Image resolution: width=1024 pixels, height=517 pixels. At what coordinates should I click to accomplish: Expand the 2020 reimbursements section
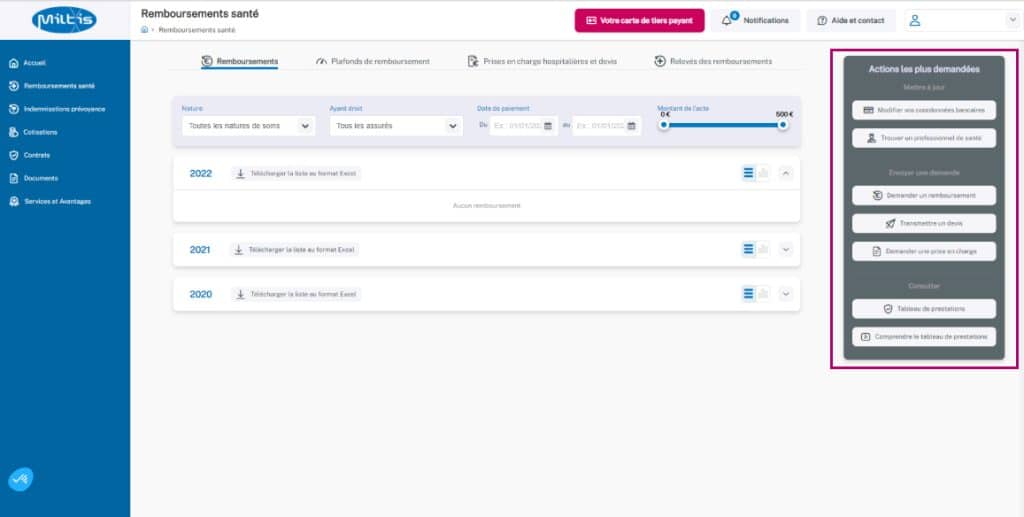tap(785, 294)
